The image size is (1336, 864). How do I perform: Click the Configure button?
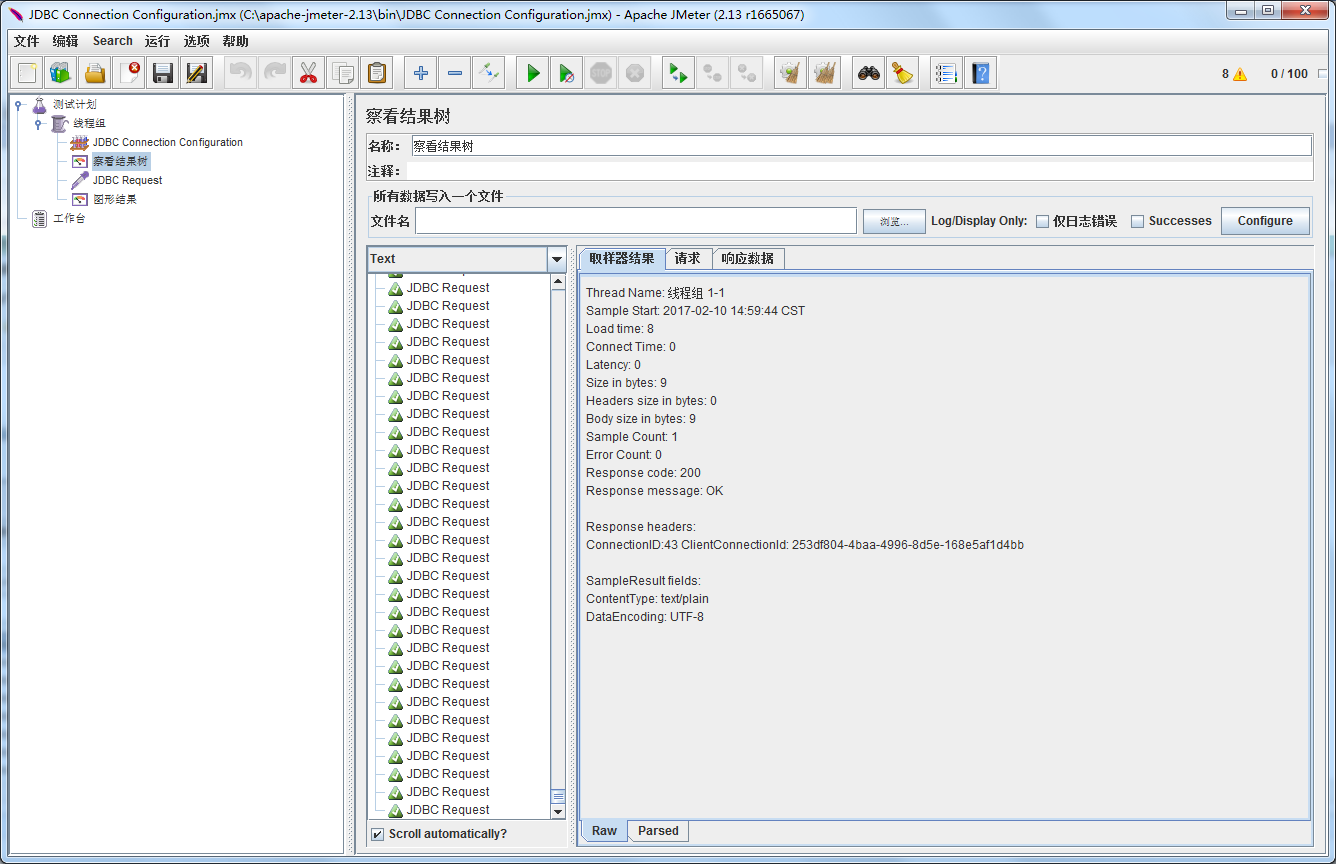[x=1265, y=221]
